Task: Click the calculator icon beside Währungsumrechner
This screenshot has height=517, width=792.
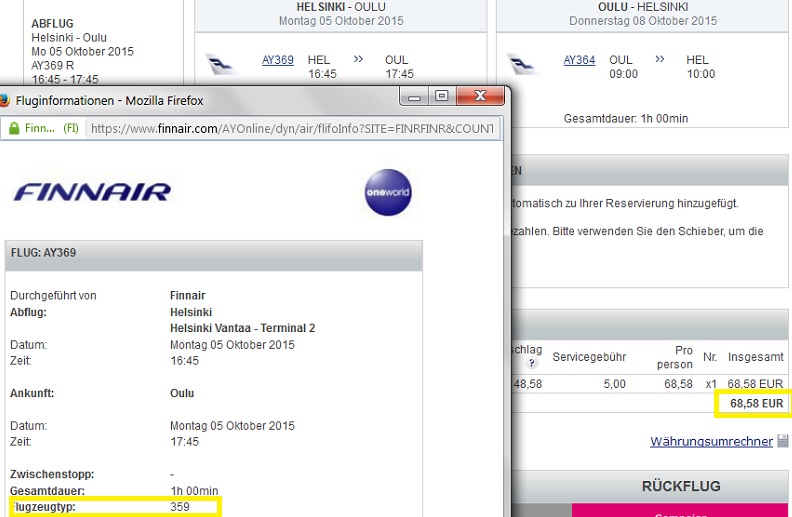Action: [x=782, y=441]
